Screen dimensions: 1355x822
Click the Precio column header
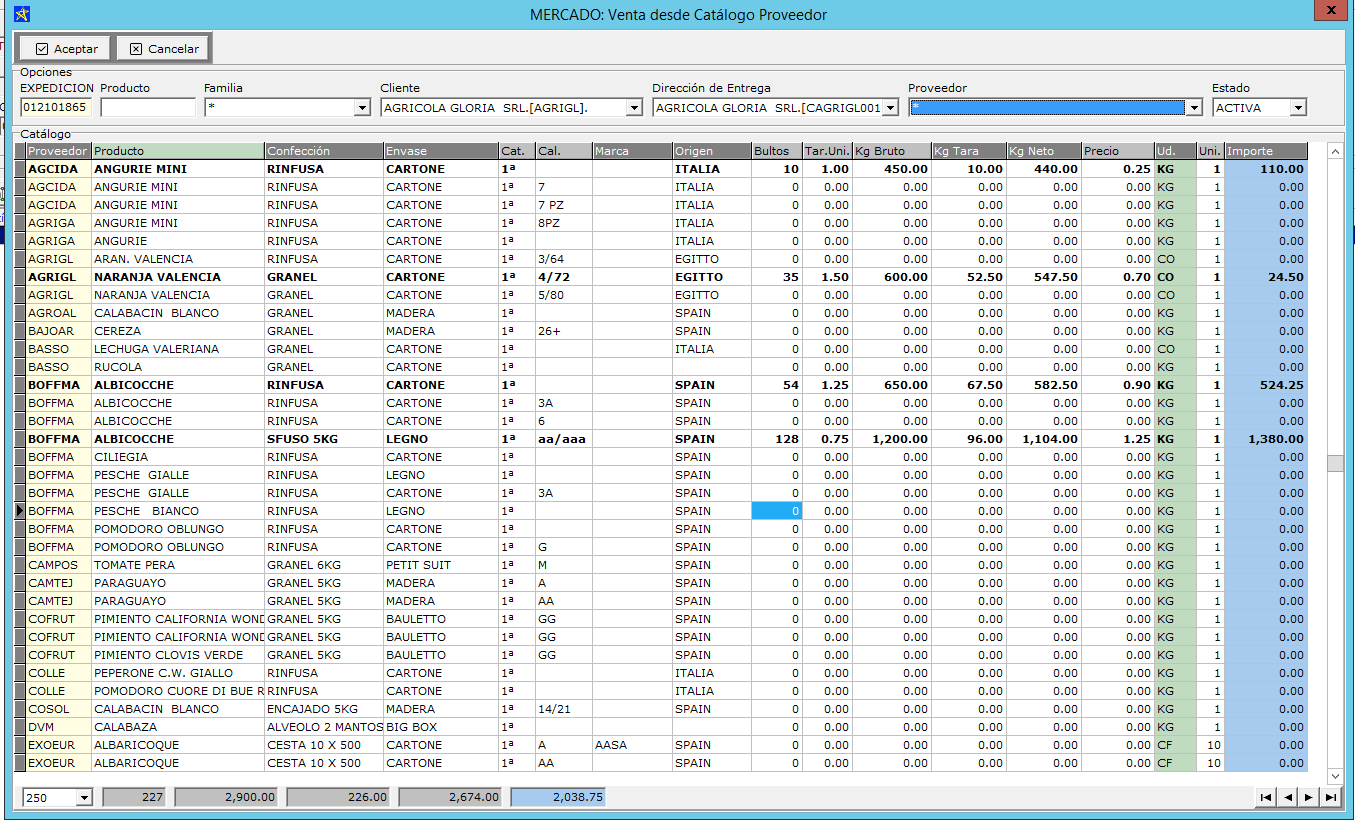(1117, 151)
